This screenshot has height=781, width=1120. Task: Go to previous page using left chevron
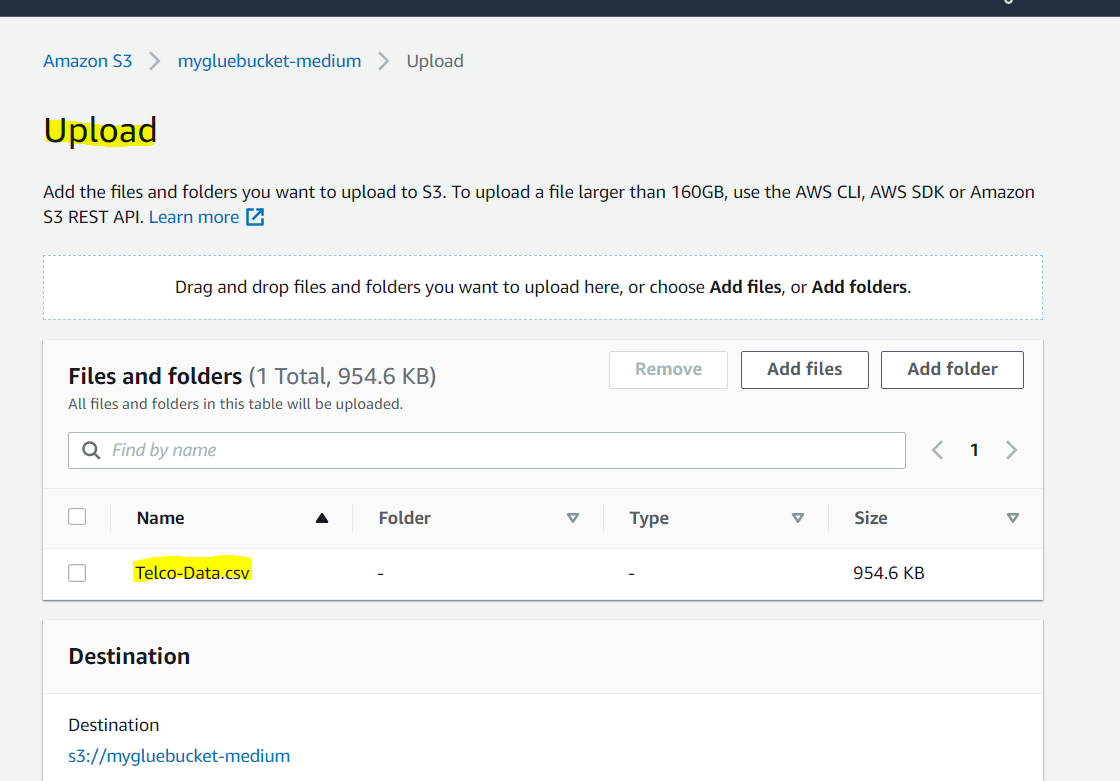[937, 450]
